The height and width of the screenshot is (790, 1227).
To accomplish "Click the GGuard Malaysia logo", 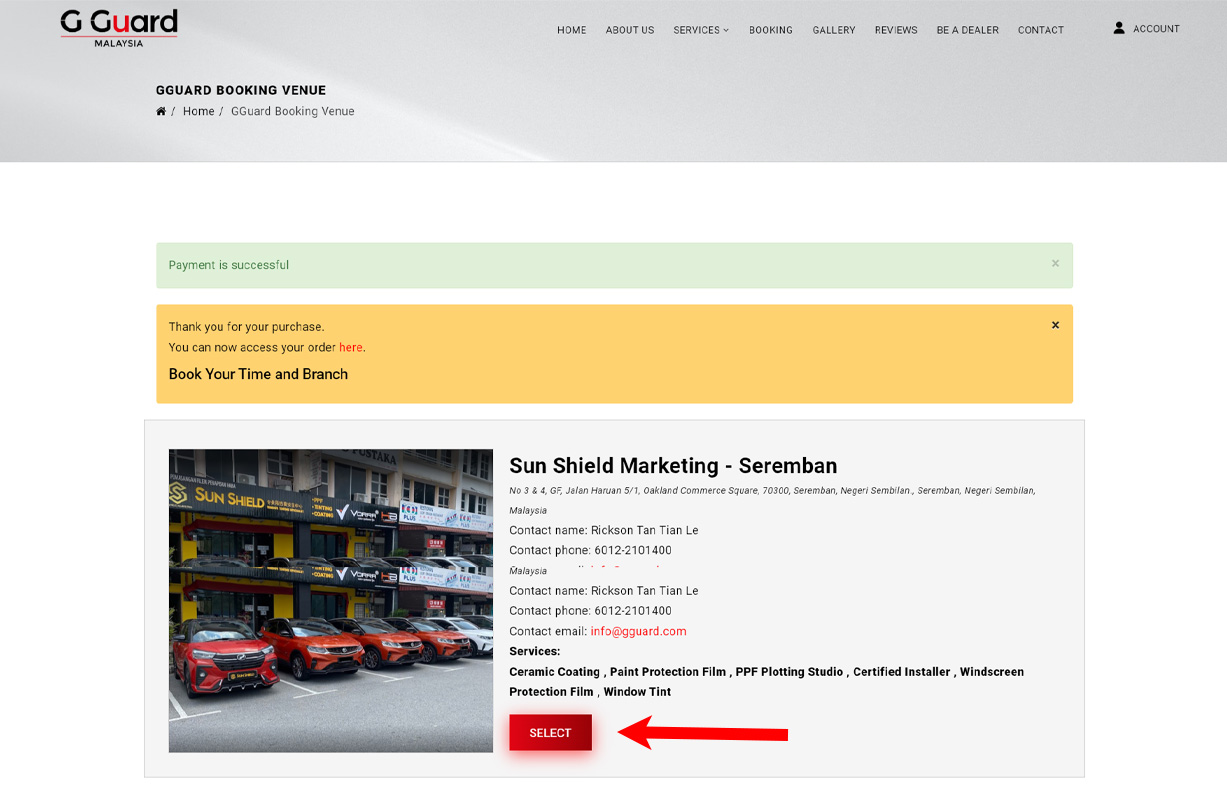I will coord(118,28).
